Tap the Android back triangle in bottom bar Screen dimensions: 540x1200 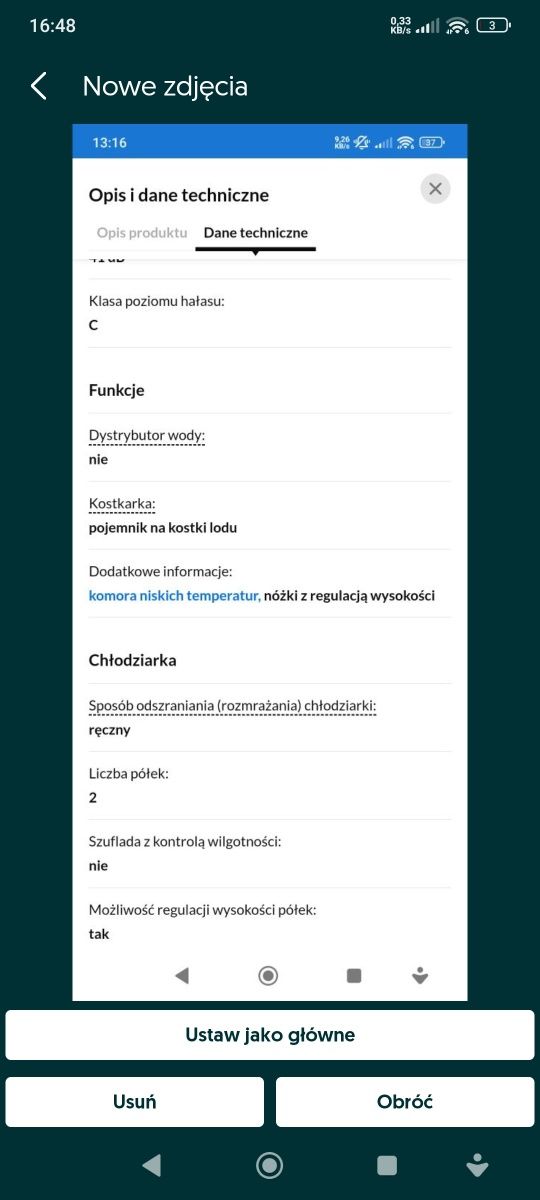click(x=151, y=1164)
